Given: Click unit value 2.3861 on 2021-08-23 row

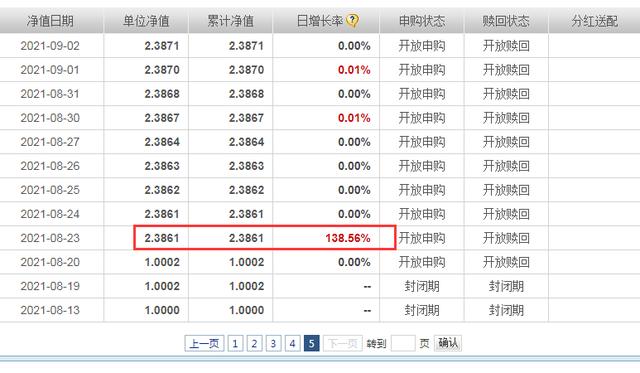Looking at the screenshot, I should pyautogui.click(x=162, y=238).
